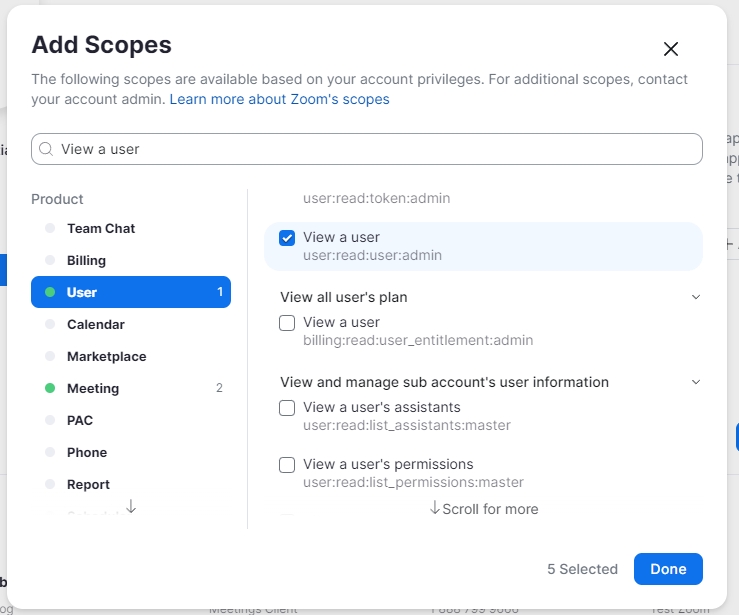Uncheck View a user user:read:user:admin
The image size is (739, 615).
pyautogui.click(x=287, y=238)
